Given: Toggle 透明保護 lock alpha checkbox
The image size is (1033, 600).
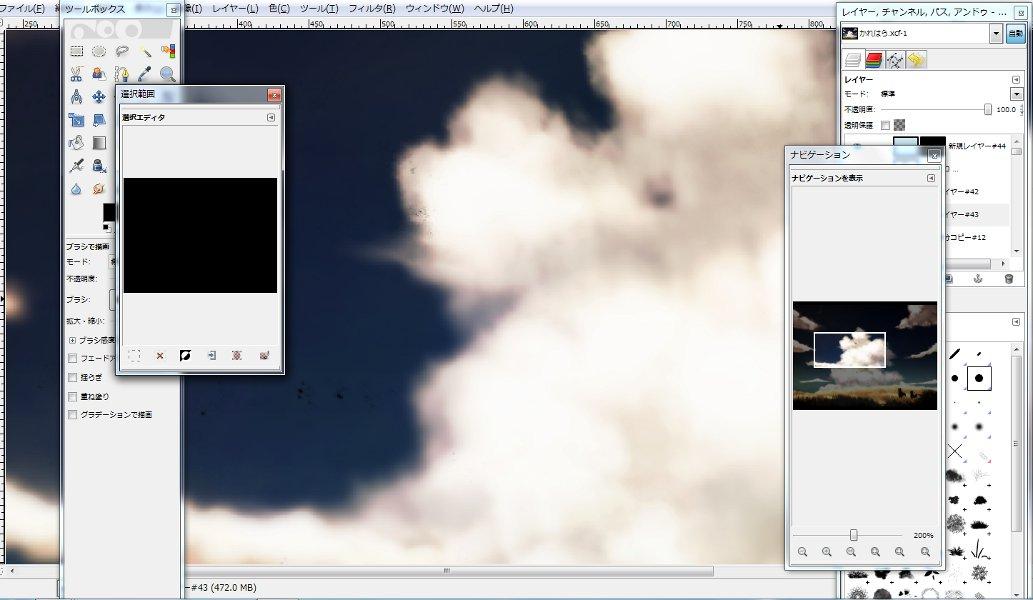Looking at the screenshot, I should pos(885,125).
